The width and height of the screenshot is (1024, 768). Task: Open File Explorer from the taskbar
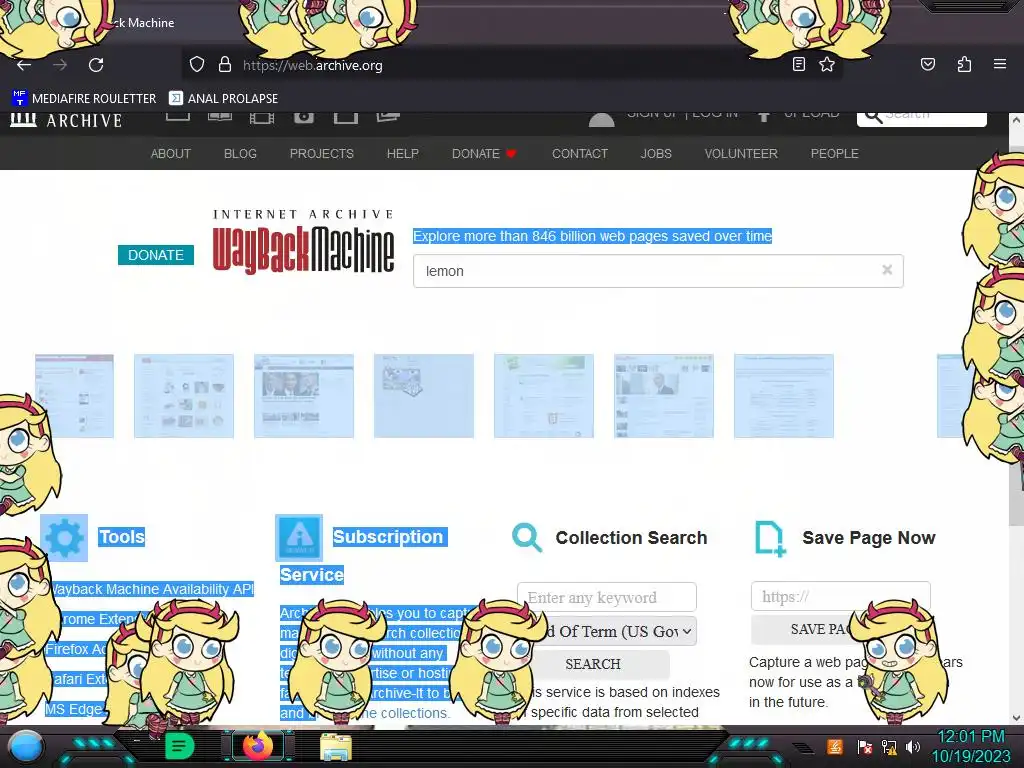[x=336, y=747]
